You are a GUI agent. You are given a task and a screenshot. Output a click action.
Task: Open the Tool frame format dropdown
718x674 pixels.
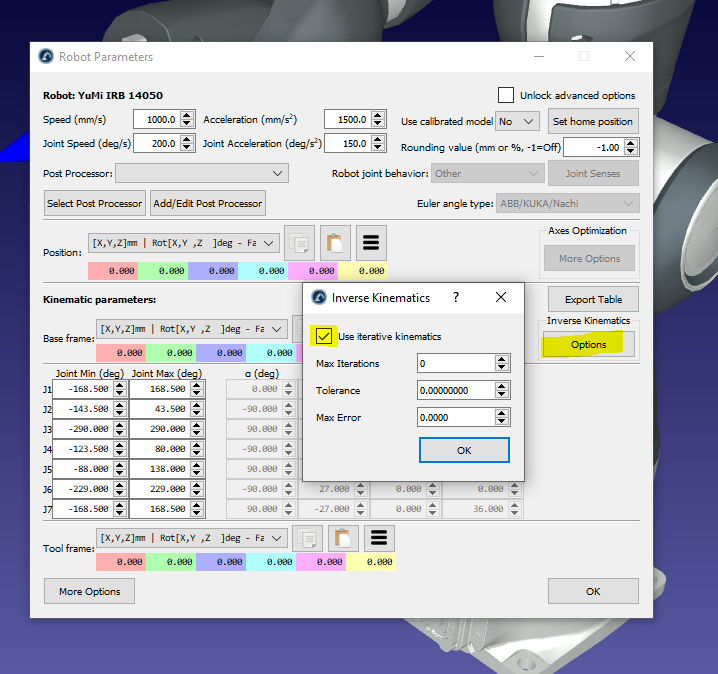pos(190,538)
